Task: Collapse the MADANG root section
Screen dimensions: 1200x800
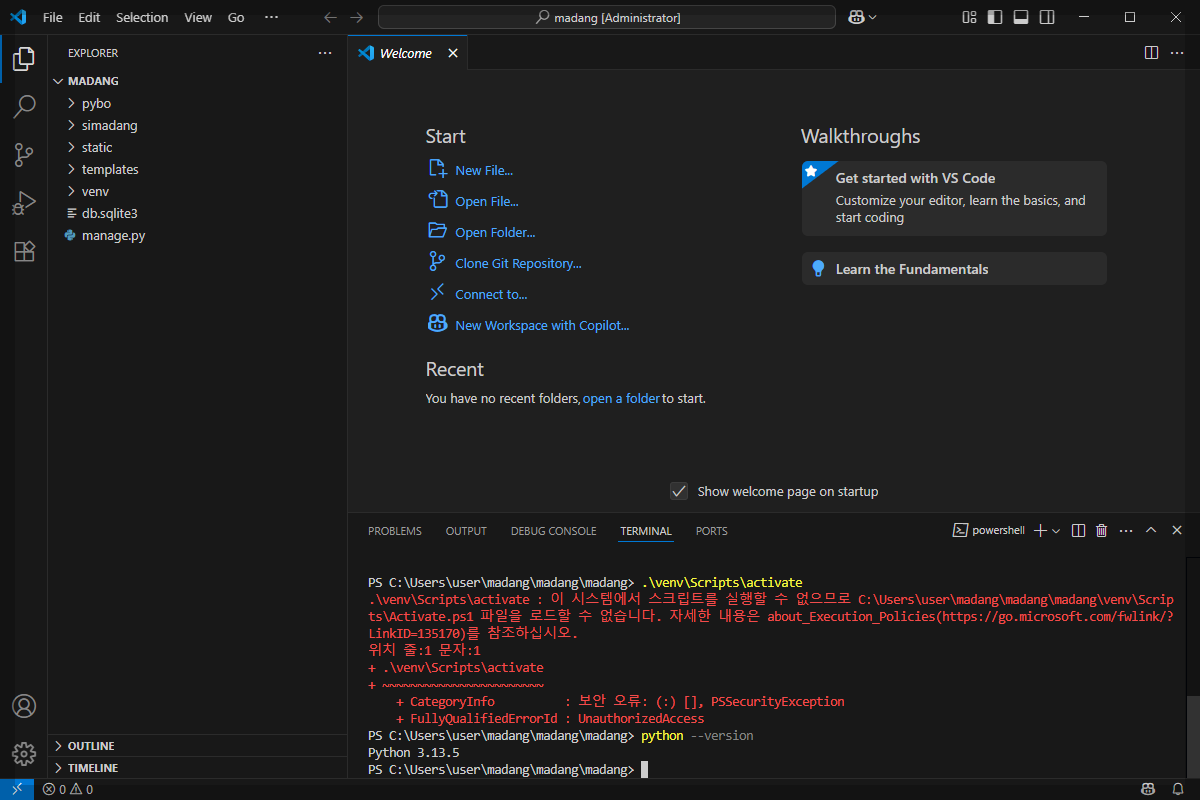Action: 195,81
